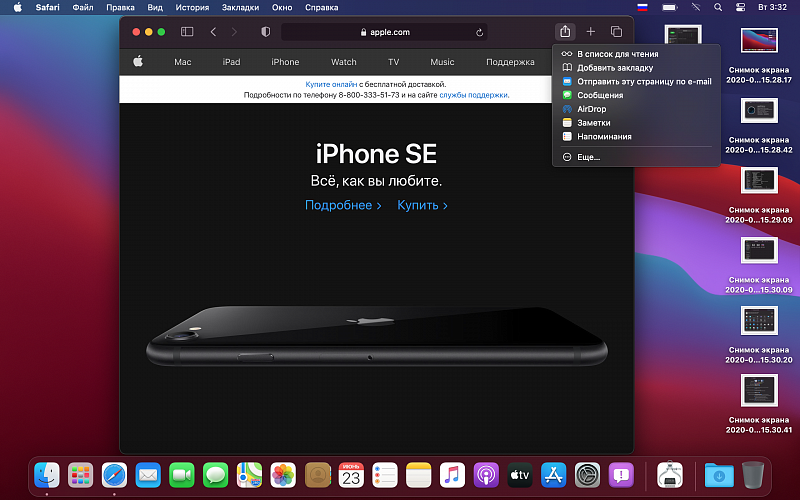Open Photos from the Dock
The height and width of the screenshot is (500, 800).
click(x=283, y=476)
